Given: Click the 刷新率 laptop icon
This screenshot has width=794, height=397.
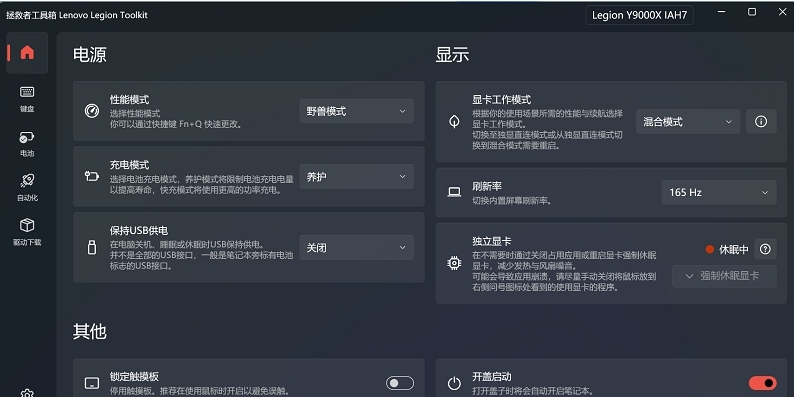Looking at the screenshot, I should coord(454,192).
